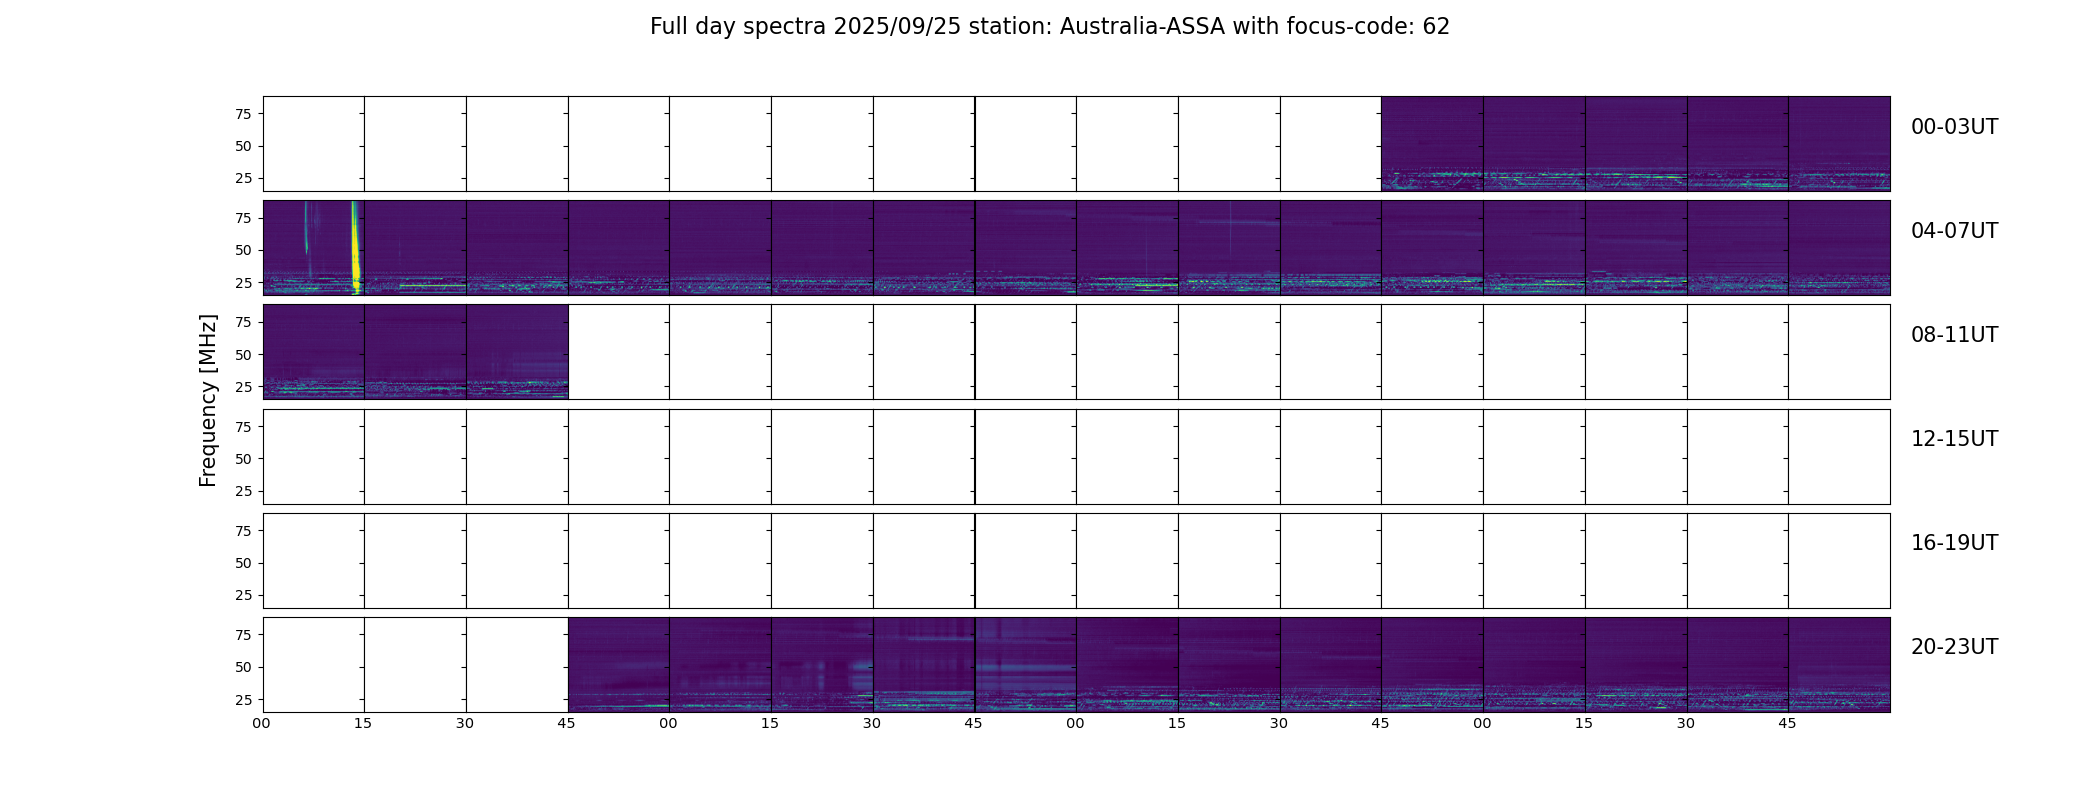Viewport: 2100px width, 800px height.
Task: Click the '08-11UT' row label
Action: tap(1954, 335)
